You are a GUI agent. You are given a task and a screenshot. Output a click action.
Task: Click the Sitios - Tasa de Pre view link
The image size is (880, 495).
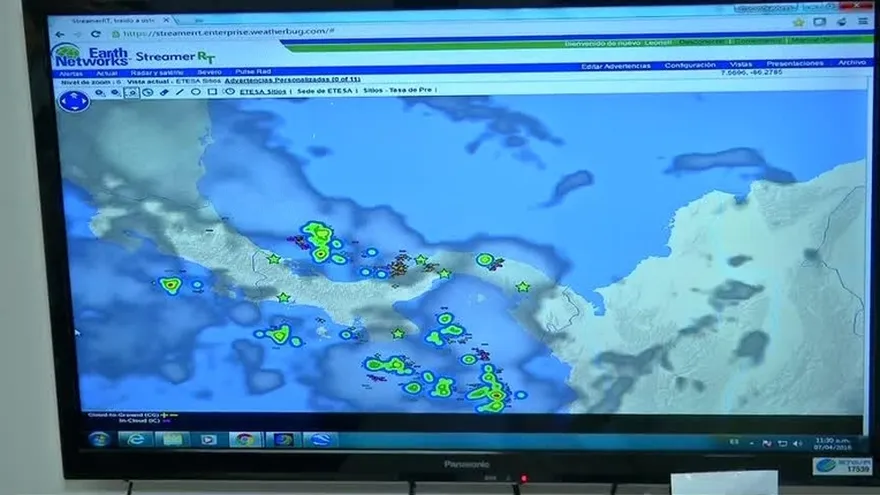click(x=397, y=90)
